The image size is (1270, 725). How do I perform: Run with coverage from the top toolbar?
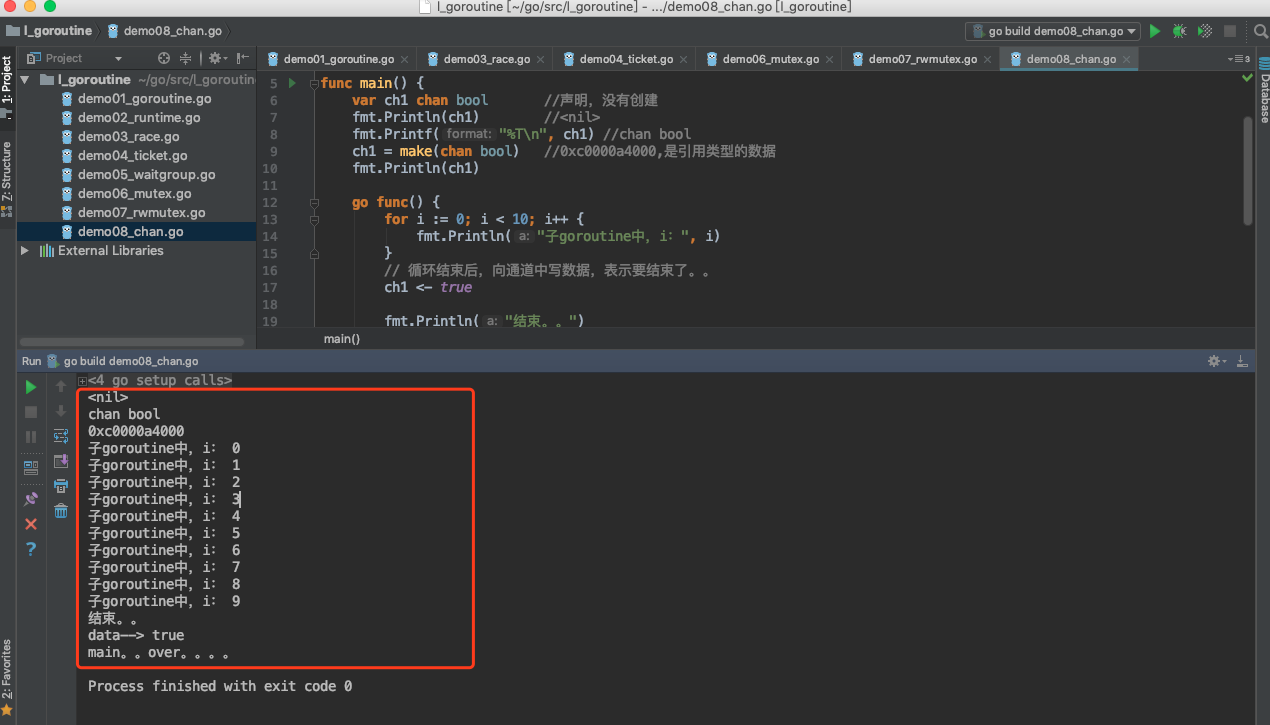(x=1205, y=31)
